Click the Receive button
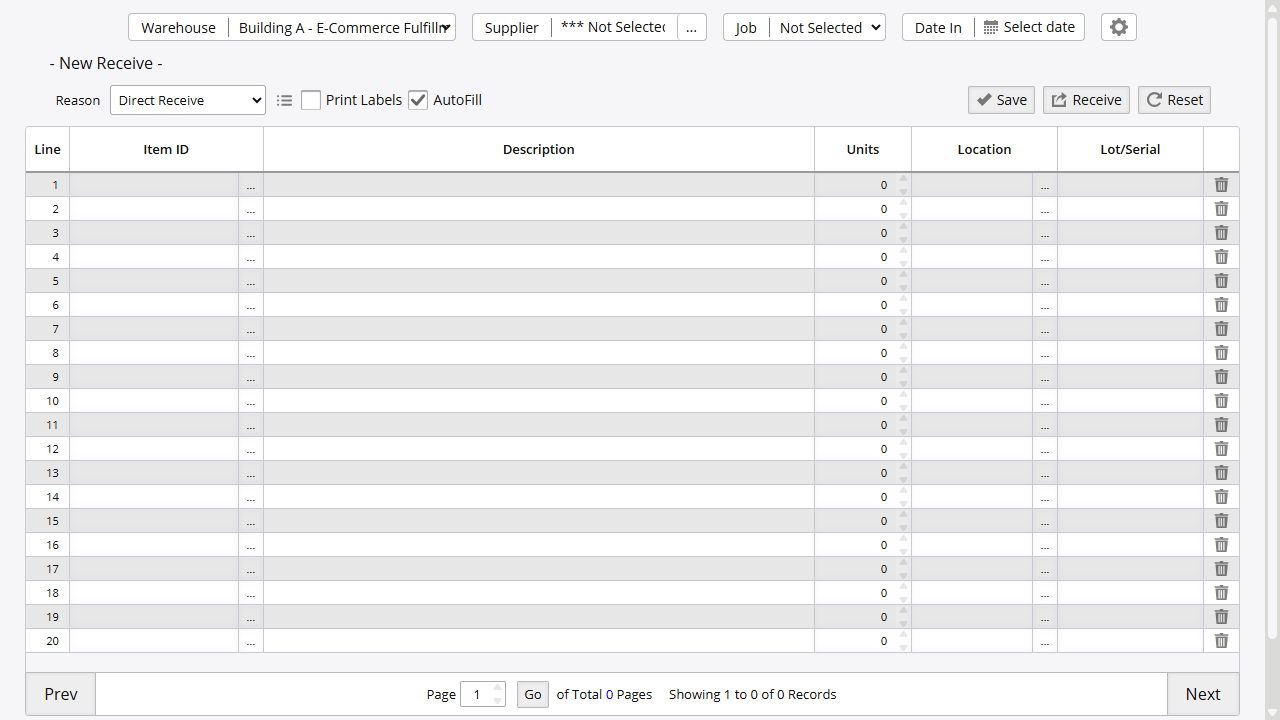The height and width of the screenshot is (720, 1280). point(1086,99)
